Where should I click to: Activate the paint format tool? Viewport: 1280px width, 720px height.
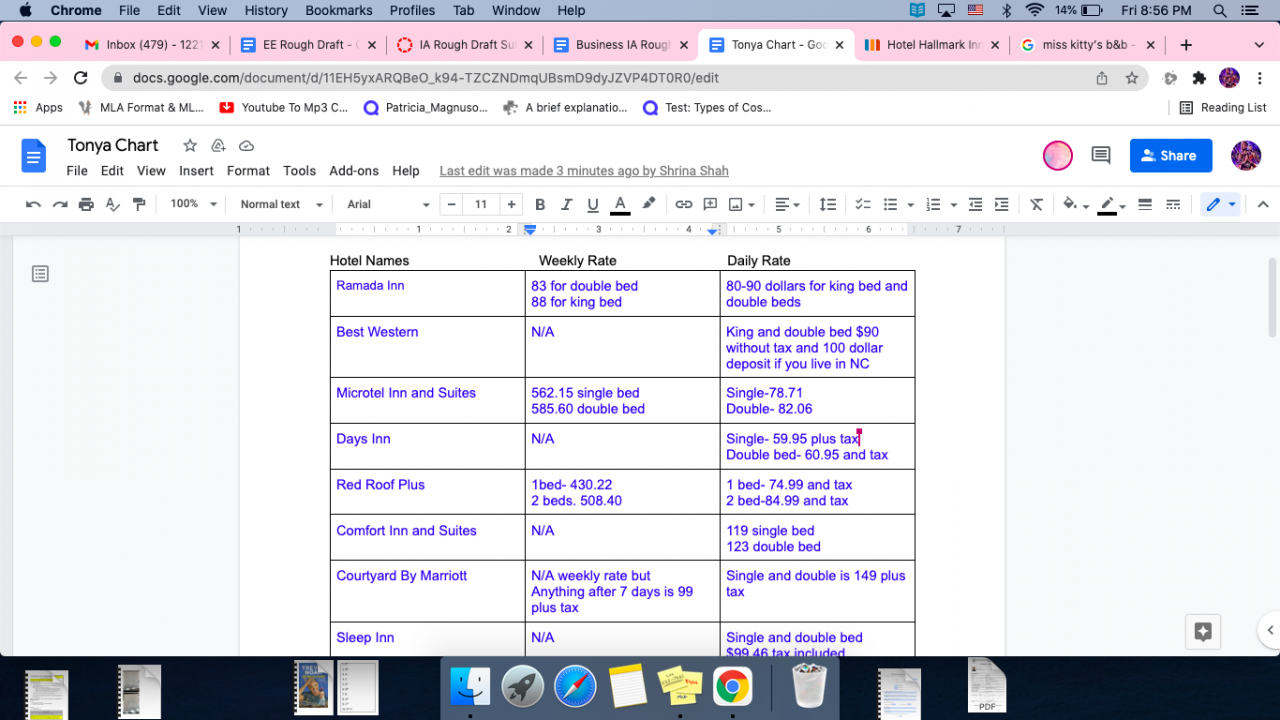(x=139, y=204)
